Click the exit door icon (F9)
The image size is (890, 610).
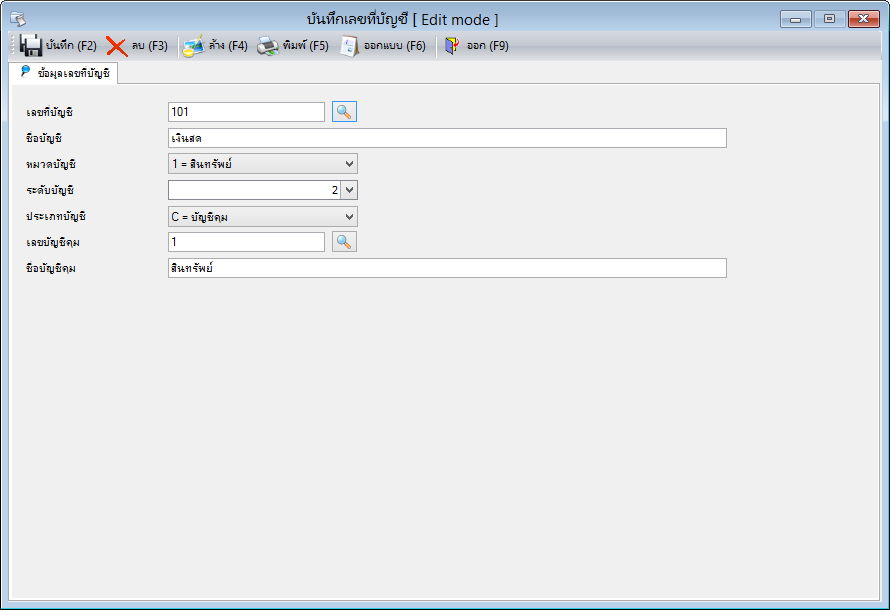(452, 45)
